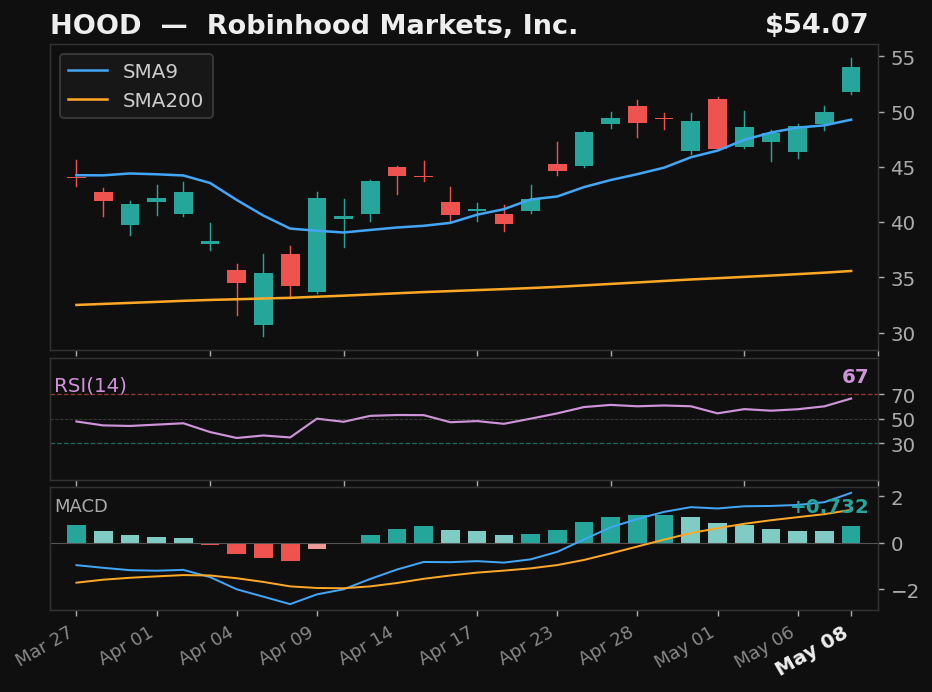Click the Apr 28 date label
This screenshot has width=932, height=692.
coord(607,644)
